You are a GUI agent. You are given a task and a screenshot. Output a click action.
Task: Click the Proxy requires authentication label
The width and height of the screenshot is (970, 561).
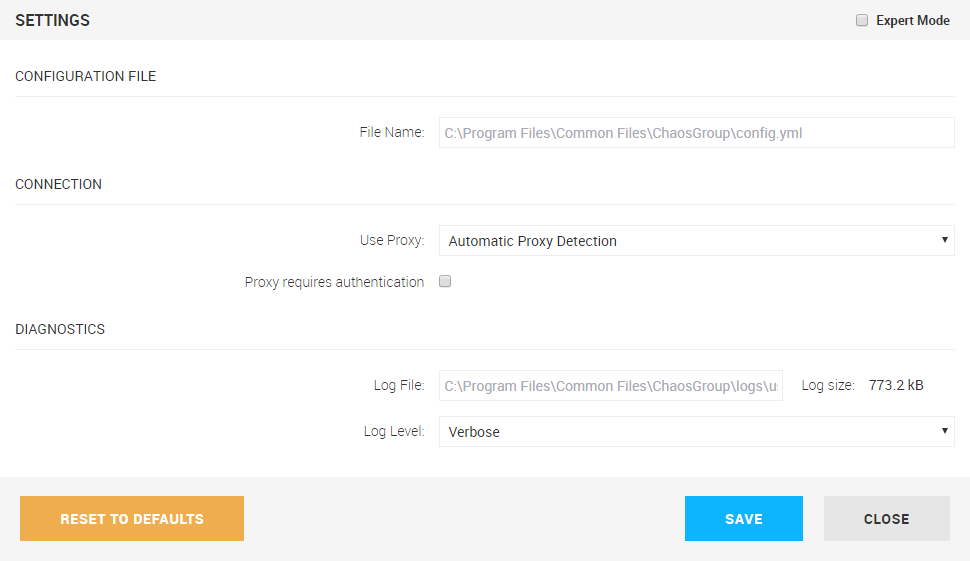click(x=334, y=282)
